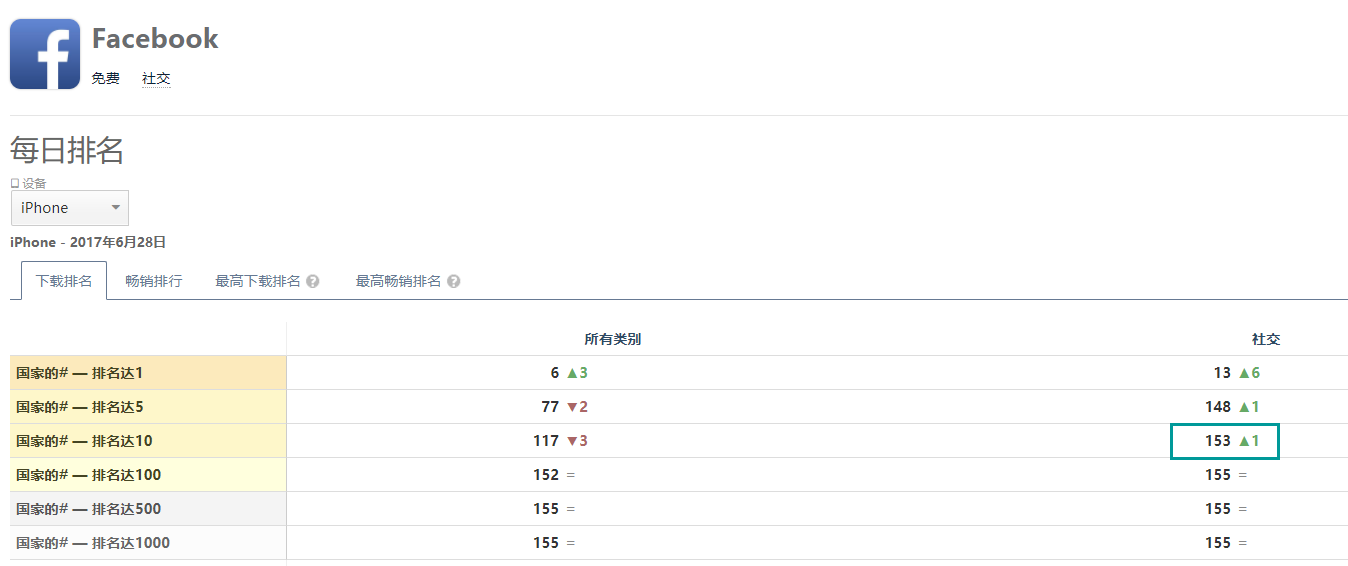
Task: Click the 社交 category link
Action: pos(156,78)
